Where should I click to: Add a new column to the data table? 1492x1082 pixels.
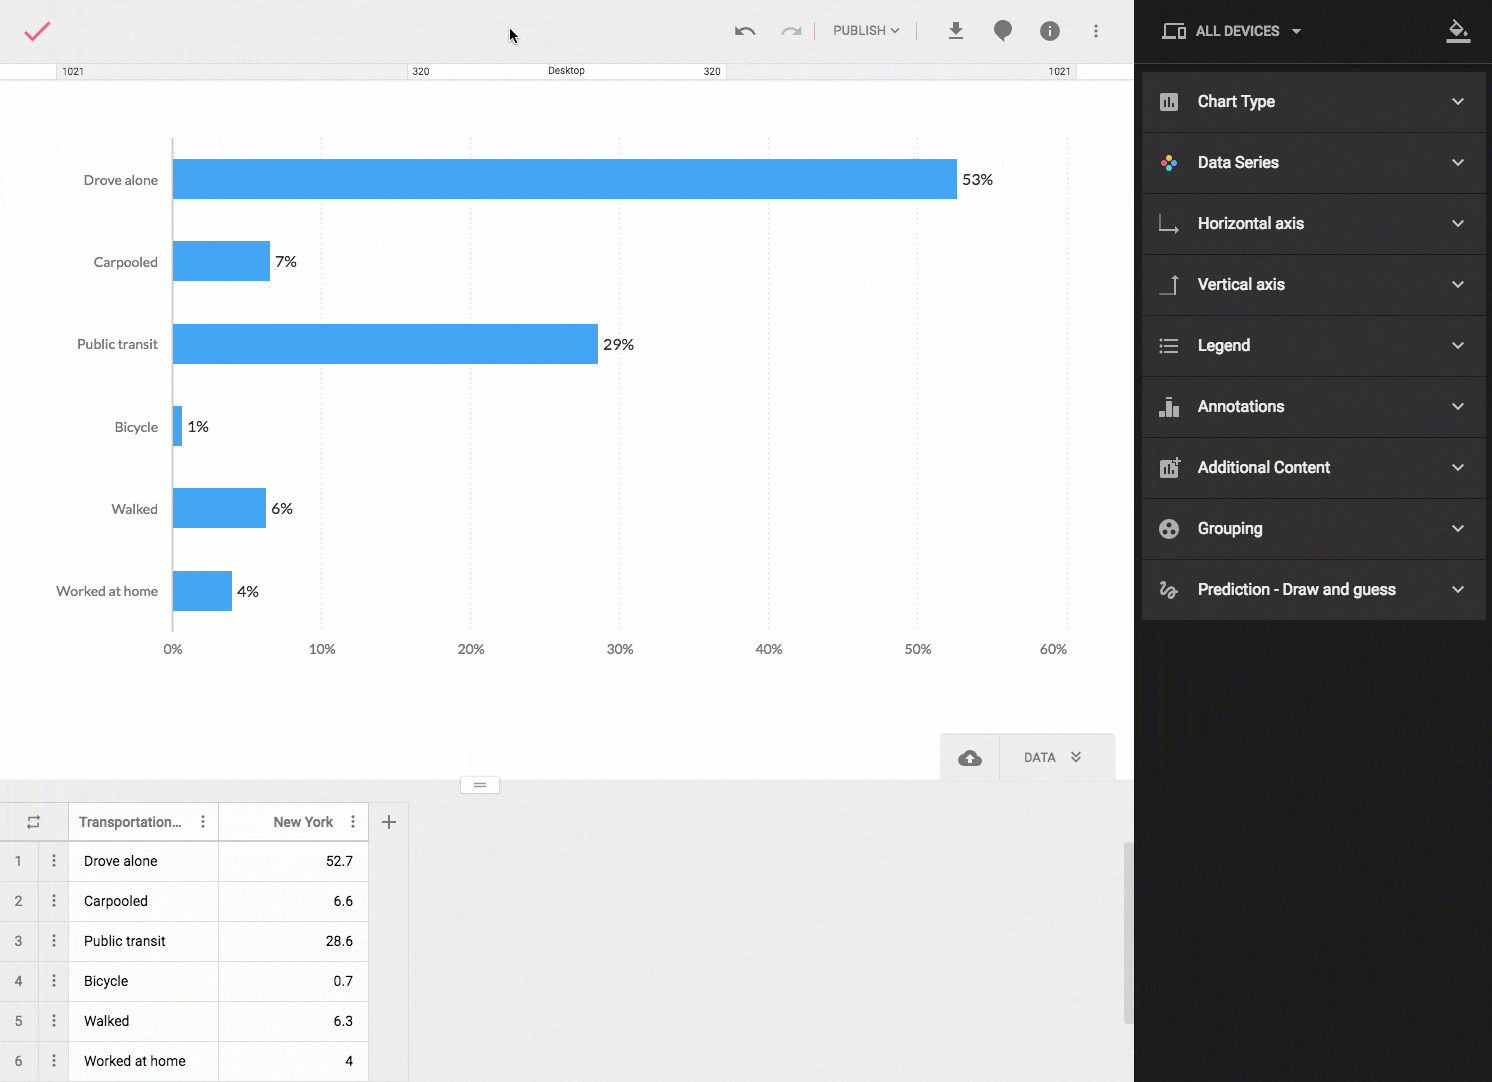pos(389,822)
